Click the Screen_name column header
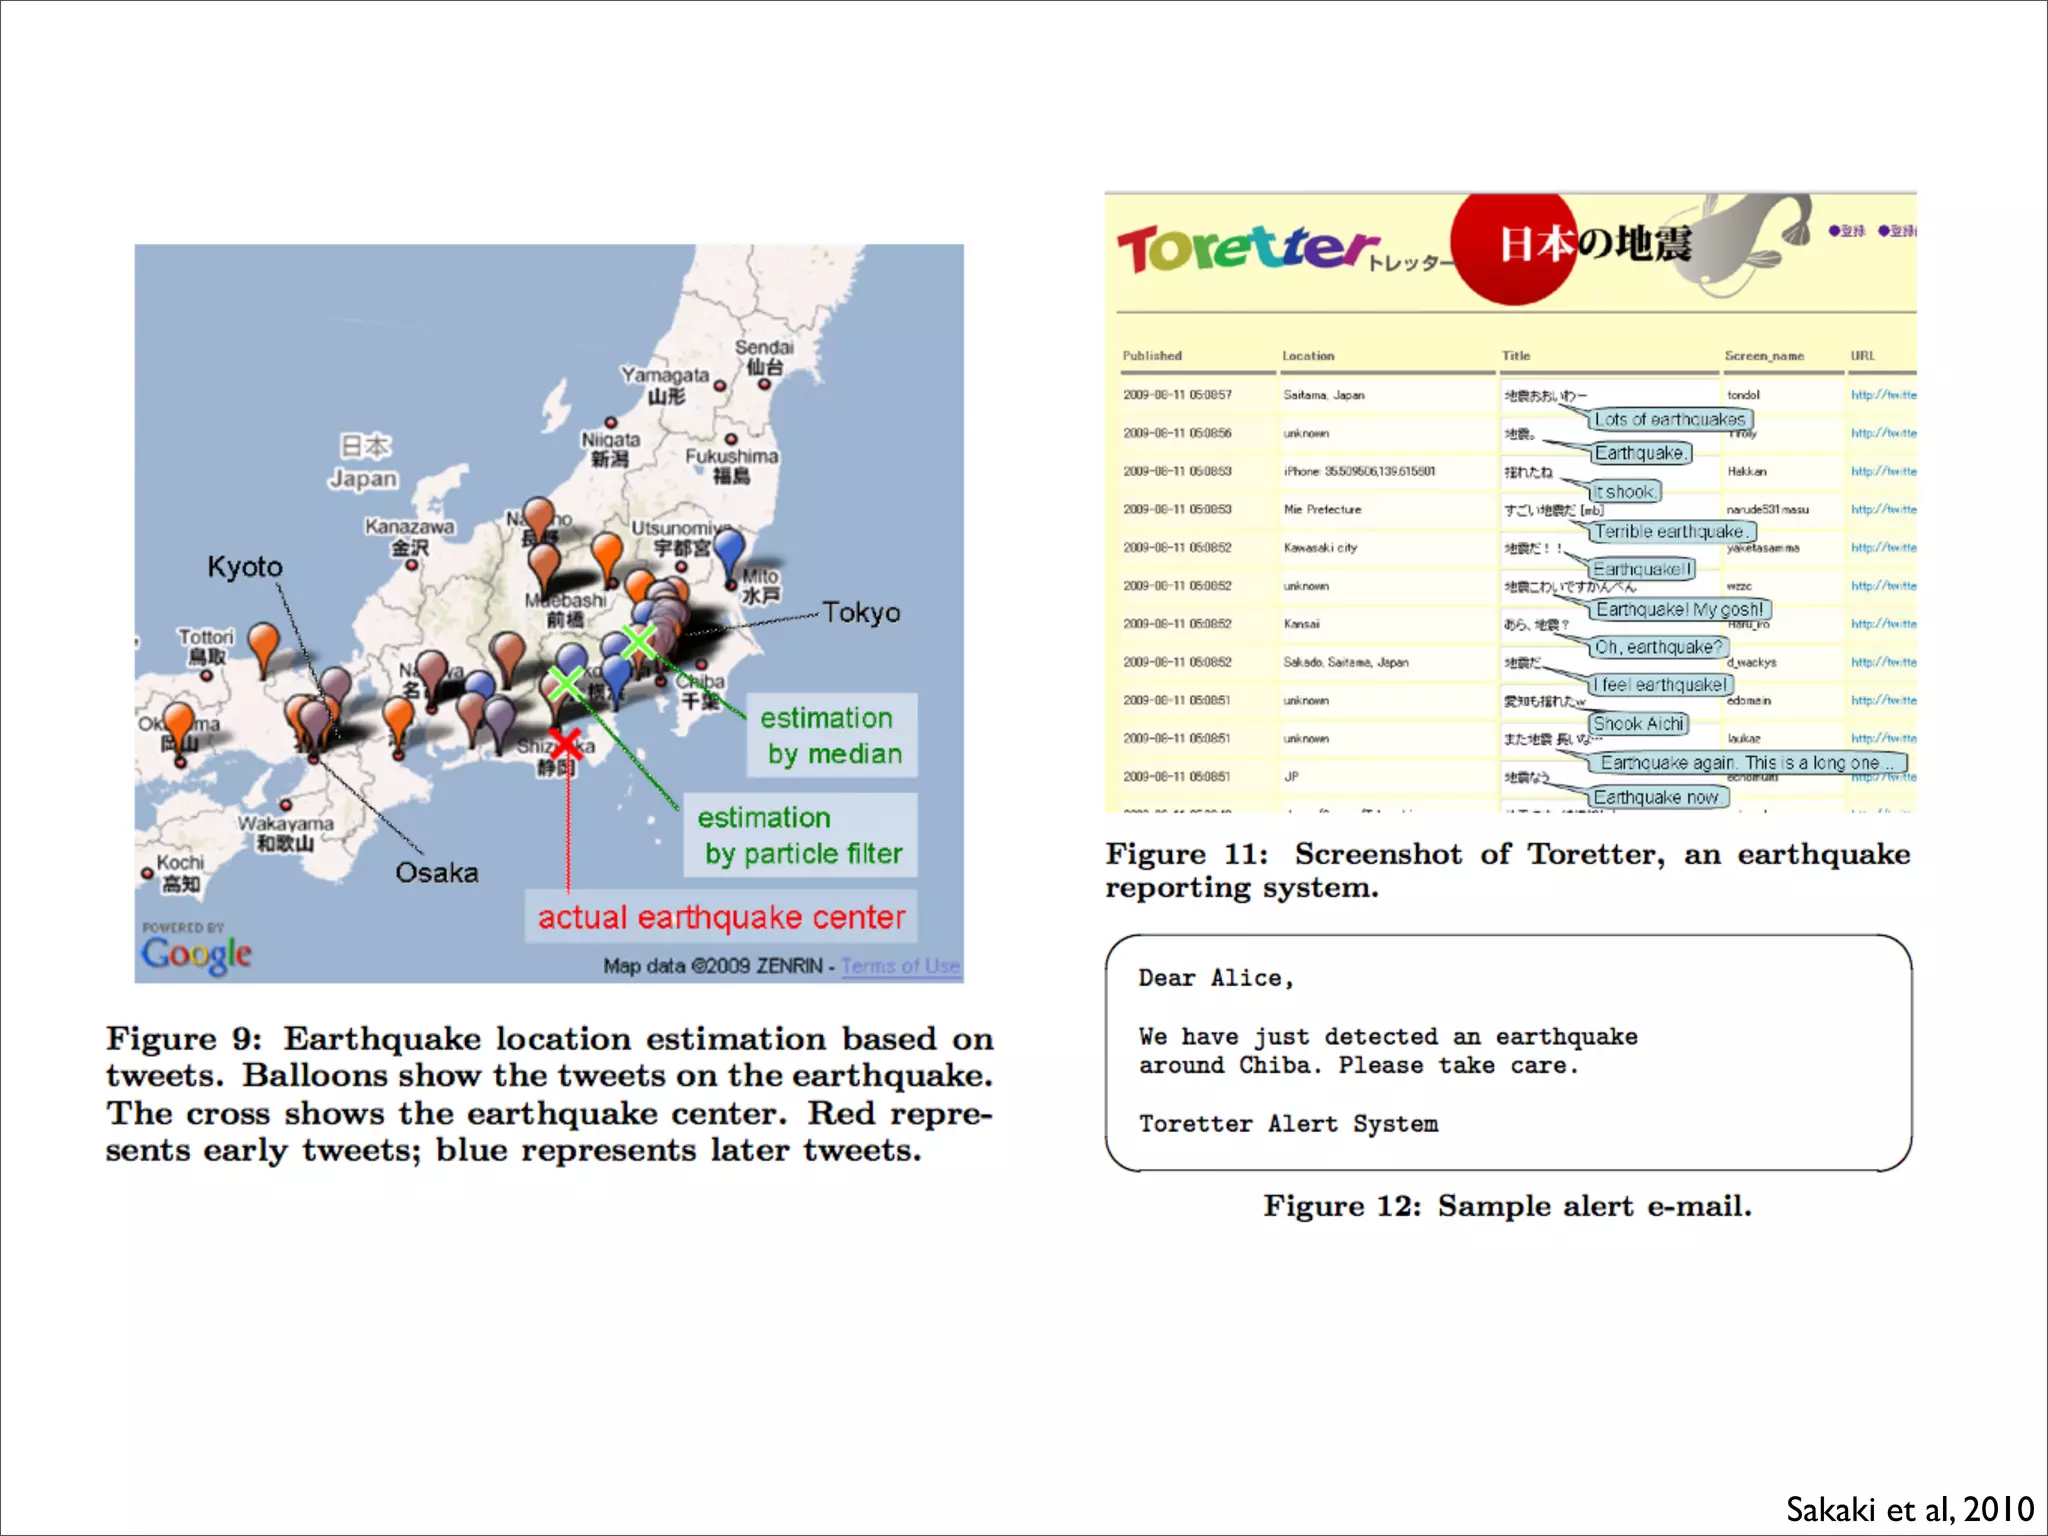The height and width of the screenshot is (1536, 2048). pyautogui.click(x=1764, y=356)
